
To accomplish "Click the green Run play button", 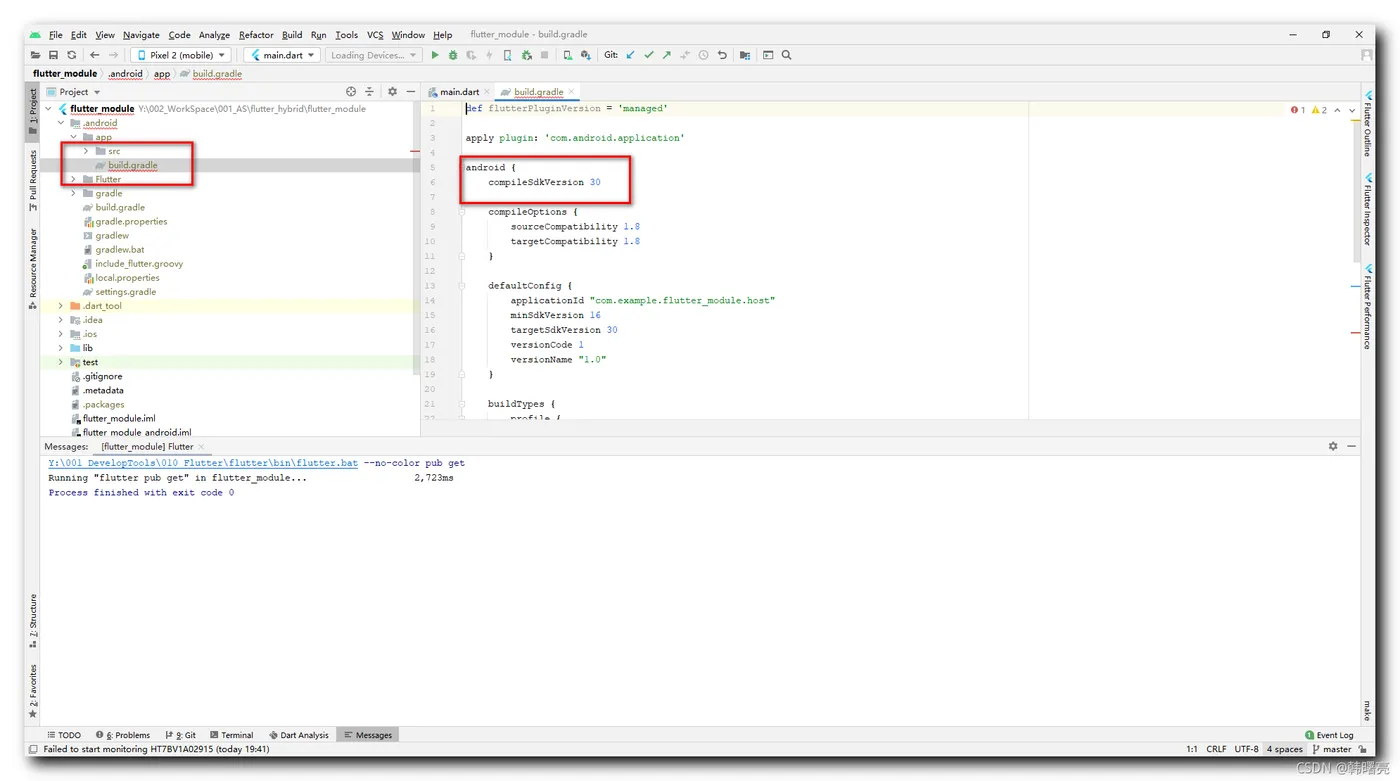I will click(435, 55).
